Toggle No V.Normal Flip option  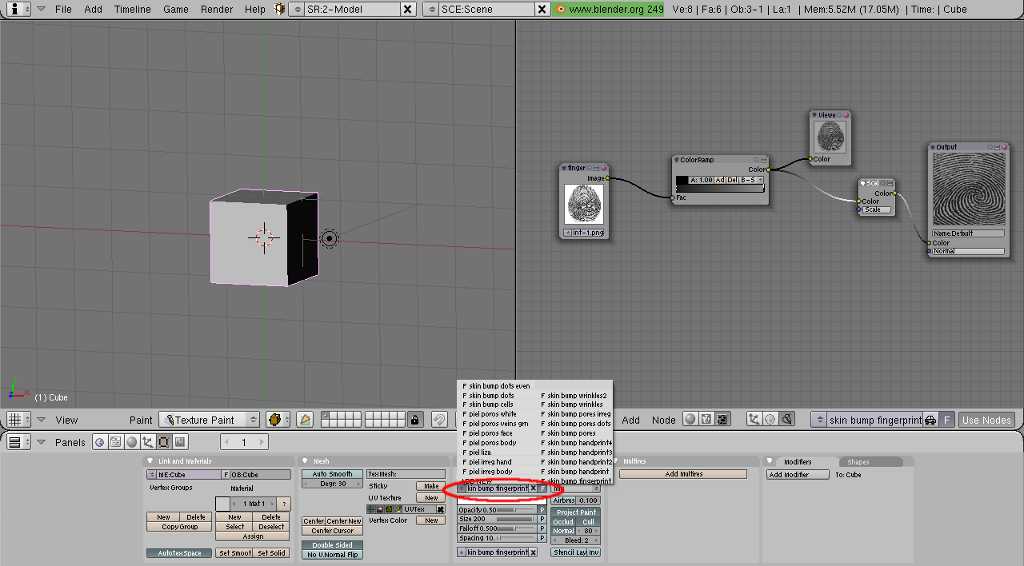click(332, 554)
